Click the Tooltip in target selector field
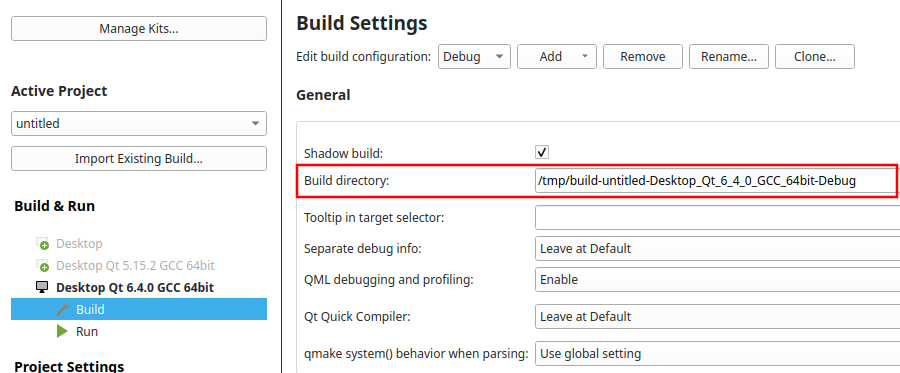 717,217
